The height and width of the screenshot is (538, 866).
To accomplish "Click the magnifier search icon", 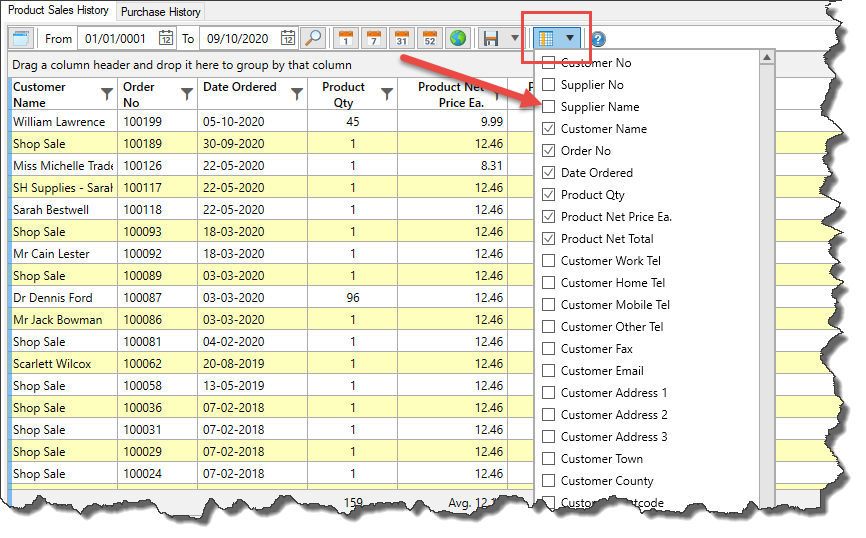I will coord(313,39).
